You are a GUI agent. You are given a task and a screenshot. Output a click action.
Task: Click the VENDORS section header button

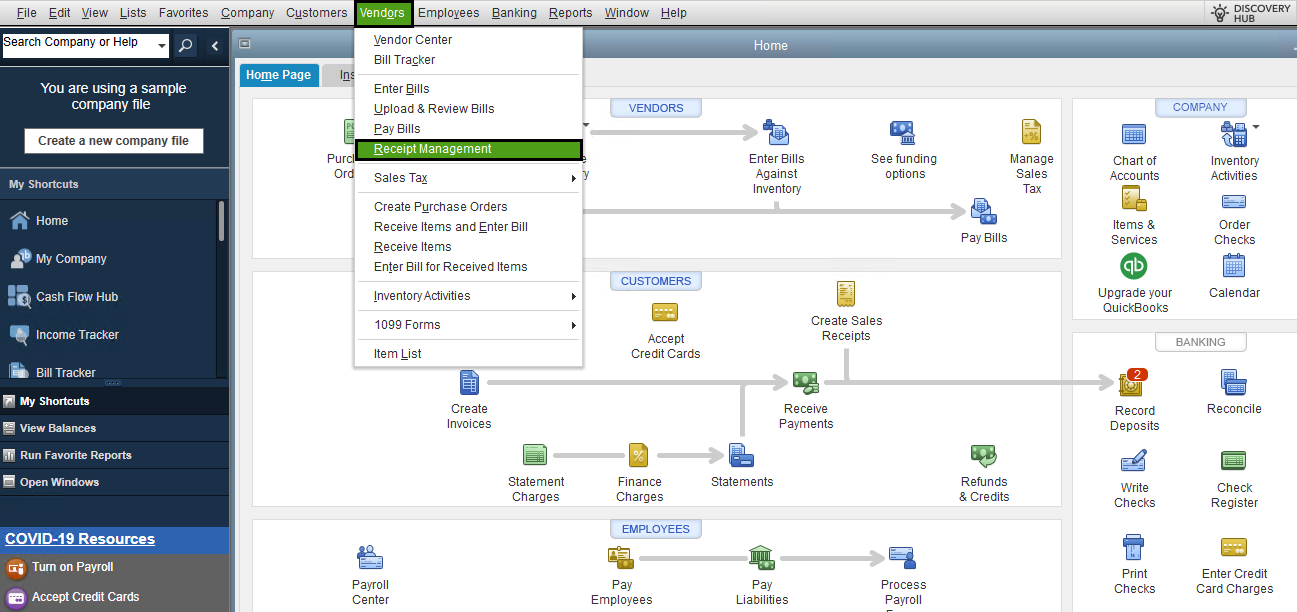[656, 108]
